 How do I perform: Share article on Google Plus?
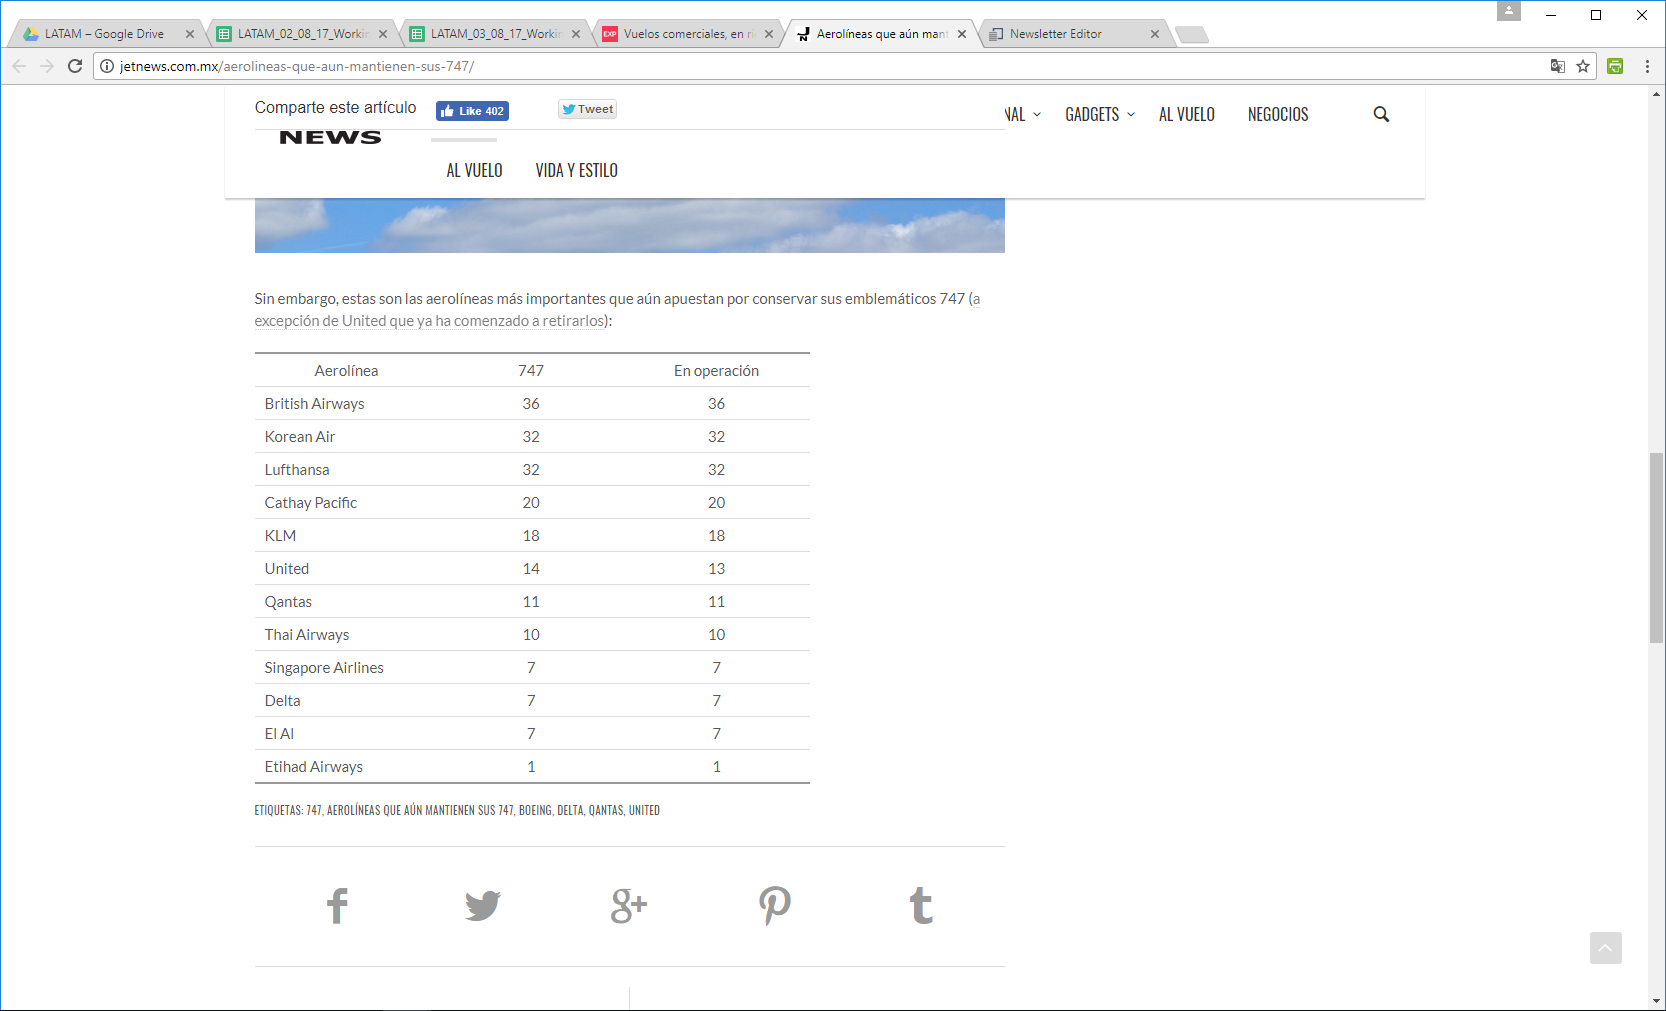(x=629, y=906)
